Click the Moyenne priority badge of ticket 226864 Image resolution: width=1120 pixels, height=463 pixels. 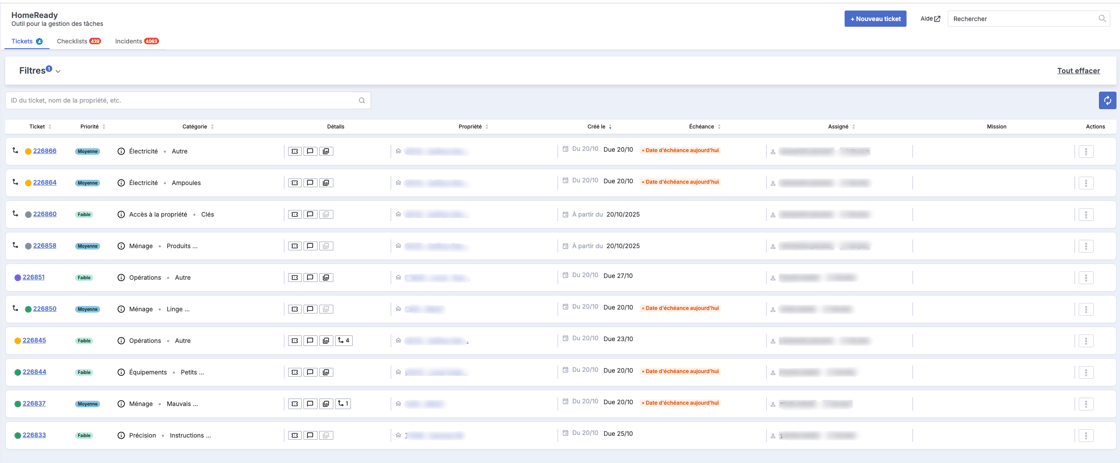point(88,183)
